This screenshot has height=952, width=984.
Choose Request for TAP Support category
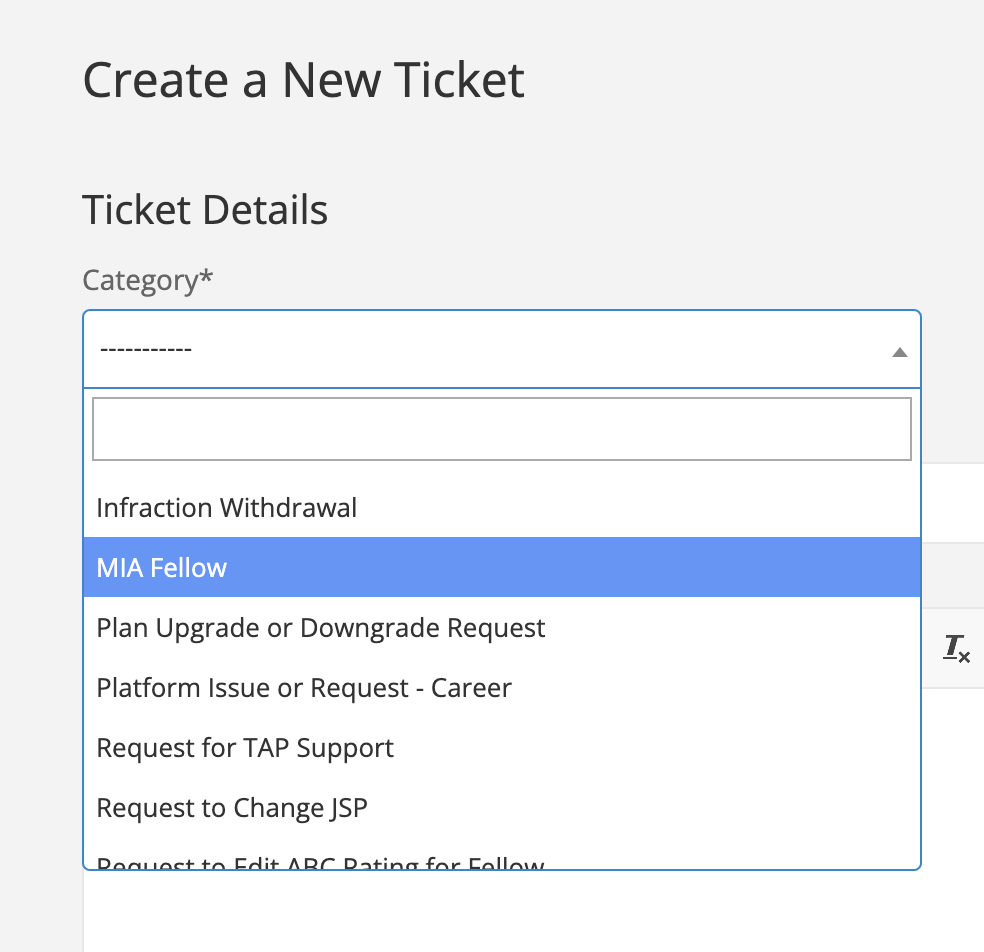pyautogui.click(x=245, y=748)
